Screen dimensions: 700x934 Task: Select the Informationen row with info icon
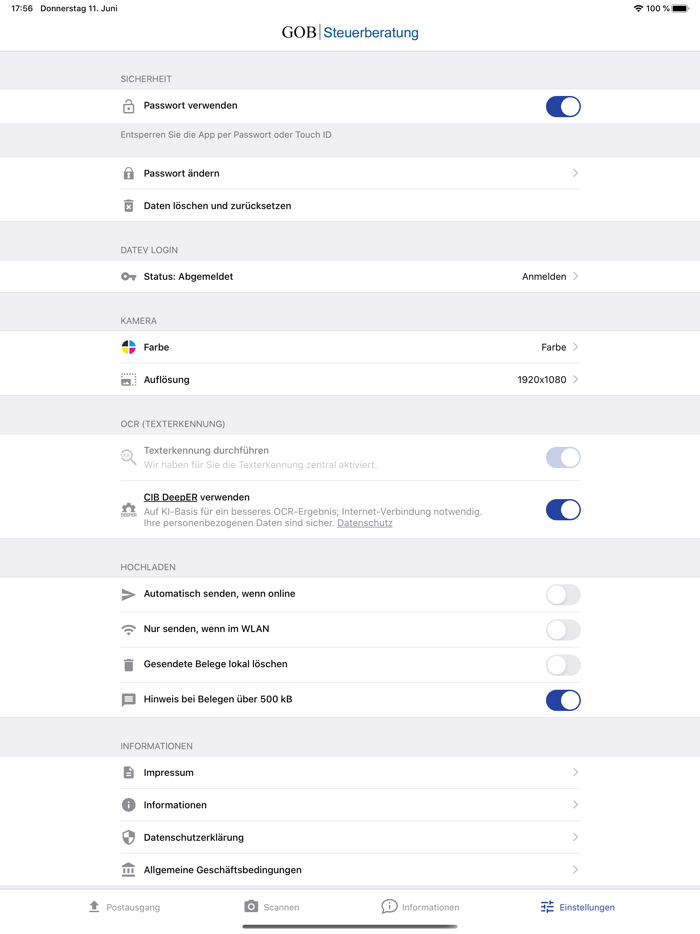[175, 805]
